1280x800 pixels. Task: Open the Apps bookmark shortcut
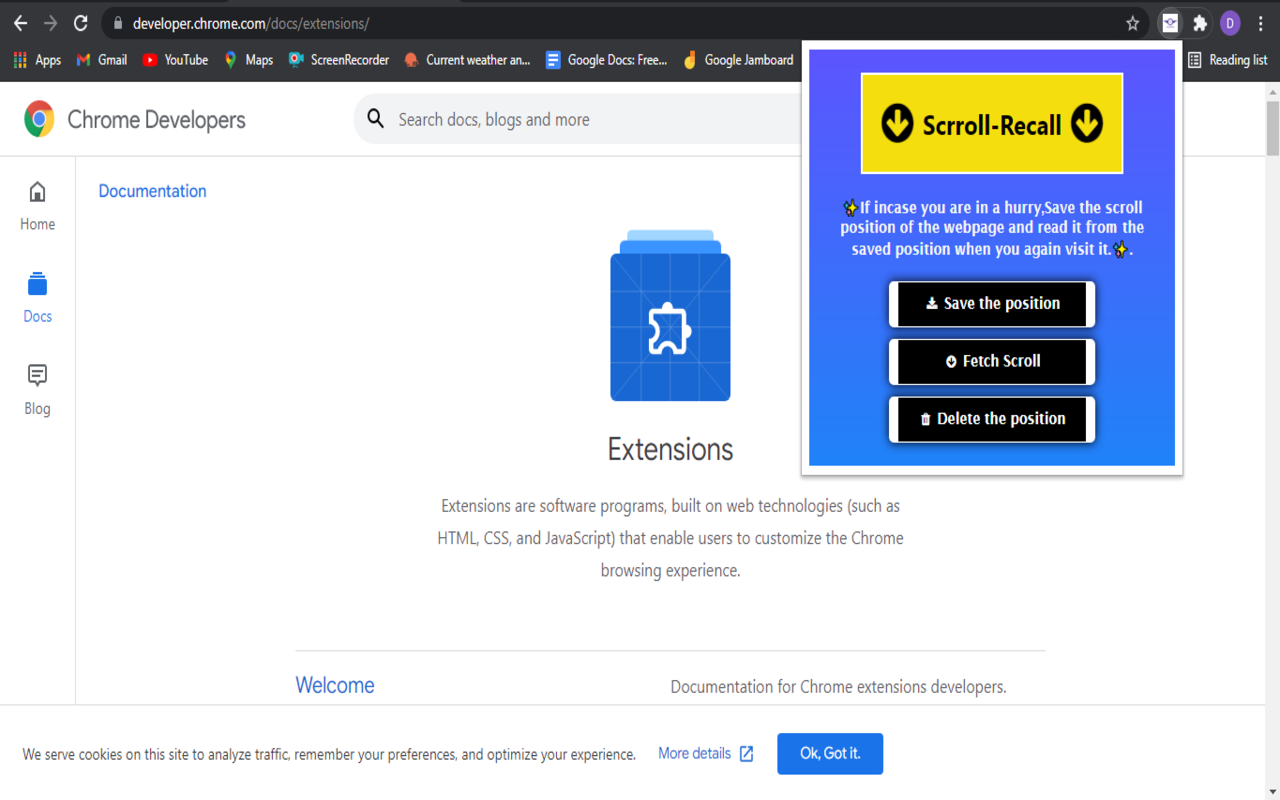click(37, 60)
